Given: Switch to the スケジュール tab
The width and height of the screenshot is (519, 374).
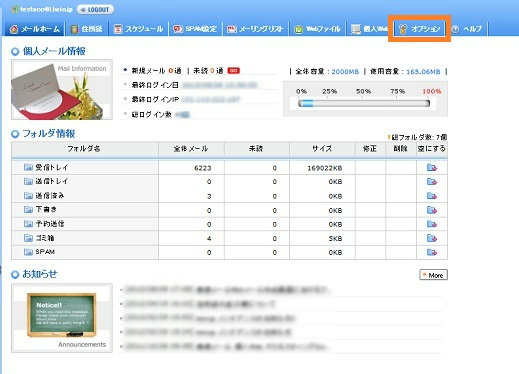Looking at the screenshot, I should tap(139, 29).
